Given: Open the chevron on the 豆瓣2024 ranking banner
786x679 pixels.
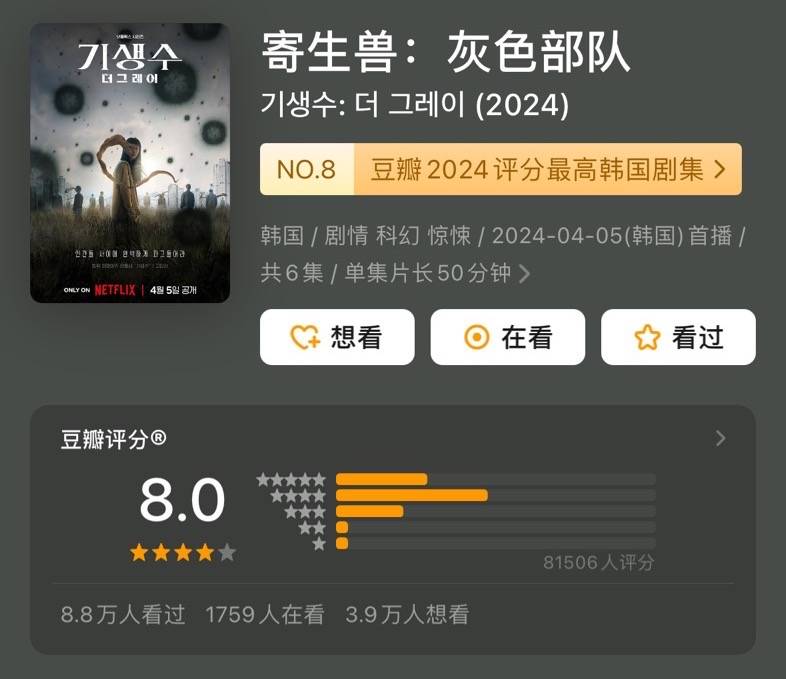Looking at the screenshot, I should (x=720, y=169).
